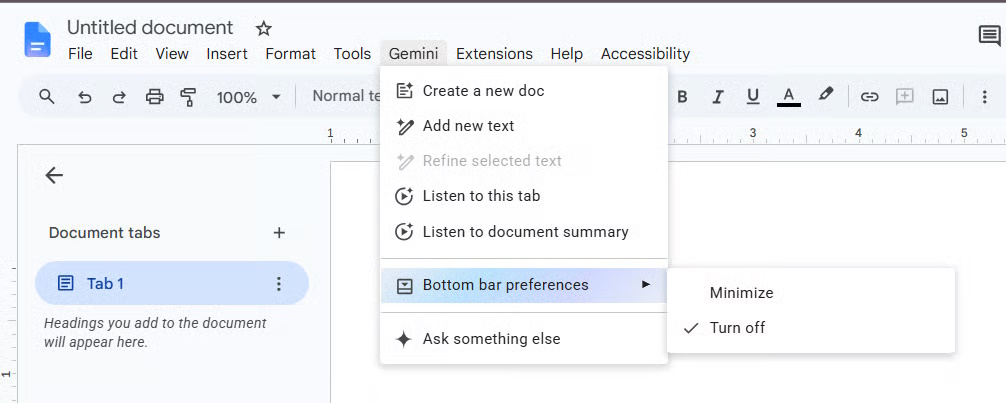Image resolution: width=1006 pixels, height=403 pixels.
Task: Choose Create a new doc
Action: [x=524, y=91]
